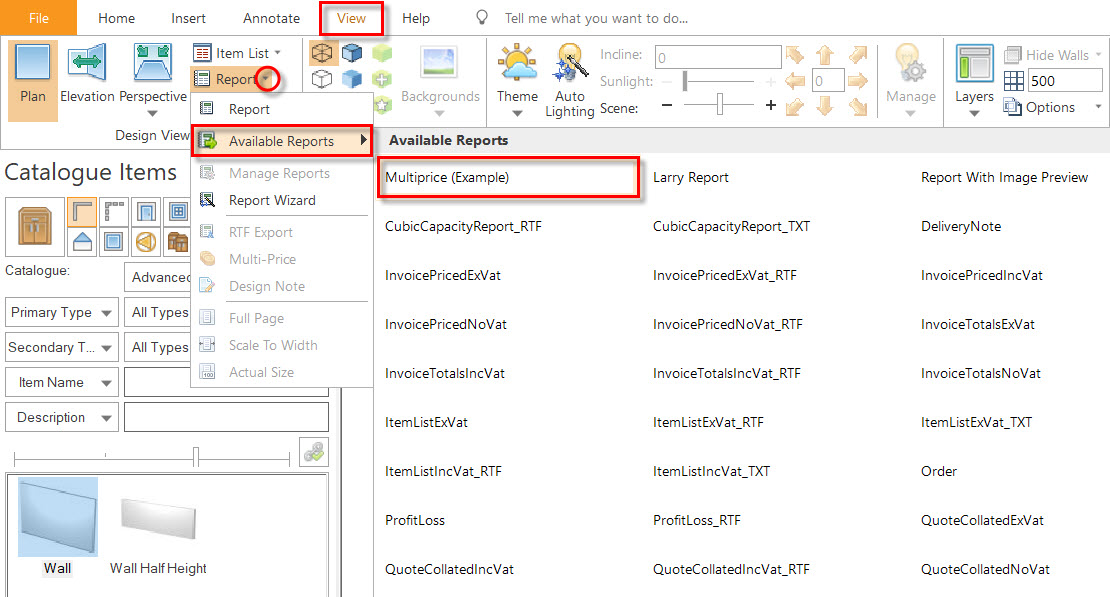Open the DeliveryNote report

coord(961,227)
